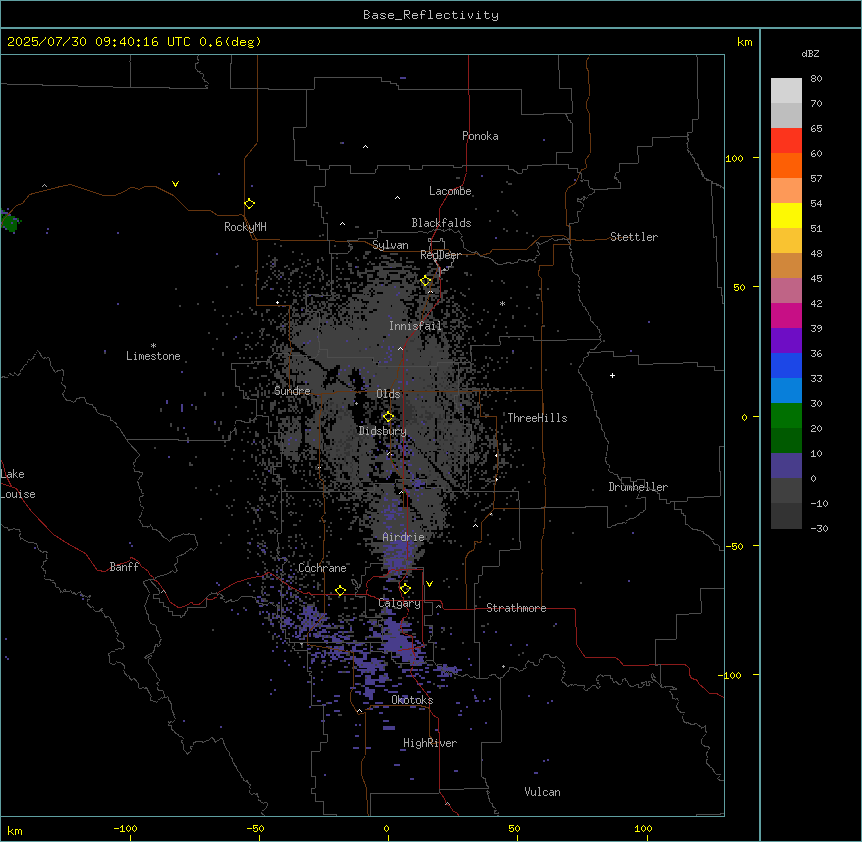
Task: Click the Stettler city label
Action: 634,237
